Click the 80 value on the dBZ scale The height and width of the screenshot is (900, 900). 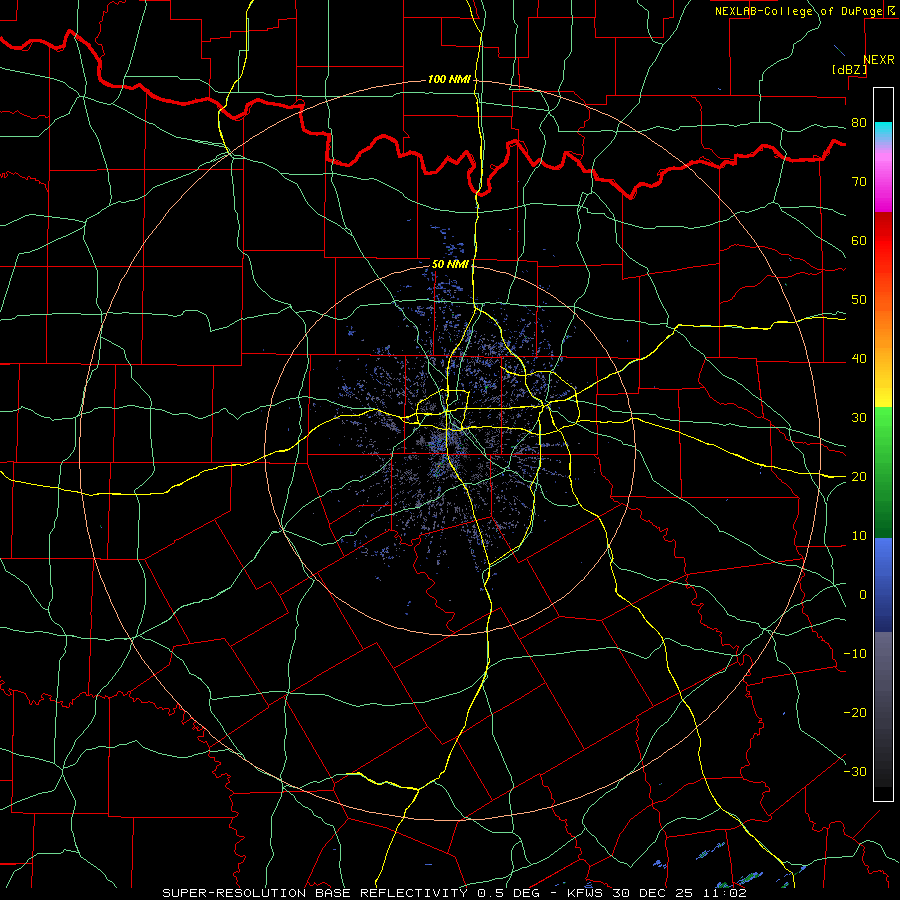point(859,122)
